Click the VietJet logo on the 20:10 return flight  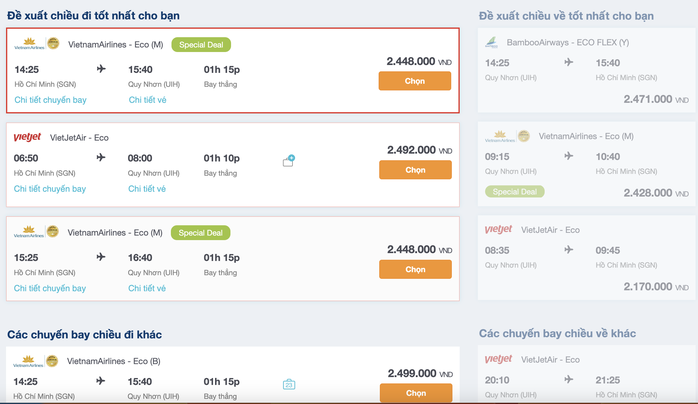[x=498, y=359]
